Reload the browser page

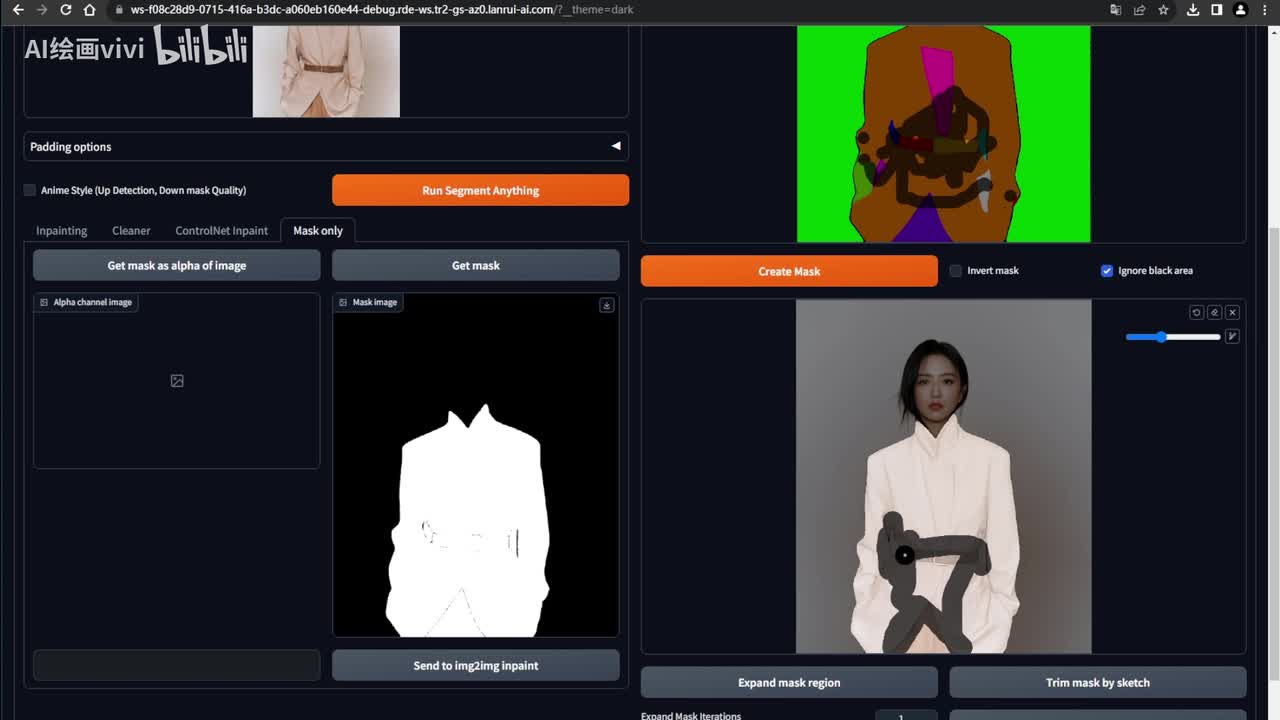pos(66,10)
